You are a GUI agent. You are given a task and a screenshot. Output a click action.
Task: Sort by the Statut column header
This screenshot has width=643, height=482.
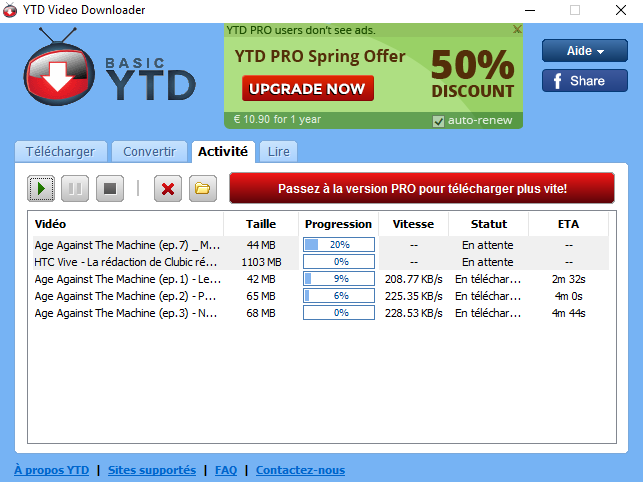pyautogui.click(x=489, y=224)
